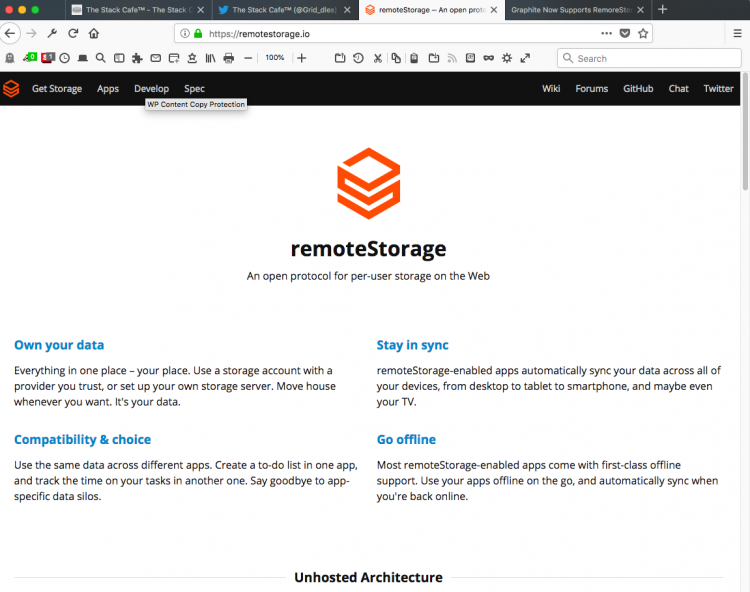Screen dimensions: 750x592
Task: Open history clock icon in toolbar
Action: pos(65,58)
